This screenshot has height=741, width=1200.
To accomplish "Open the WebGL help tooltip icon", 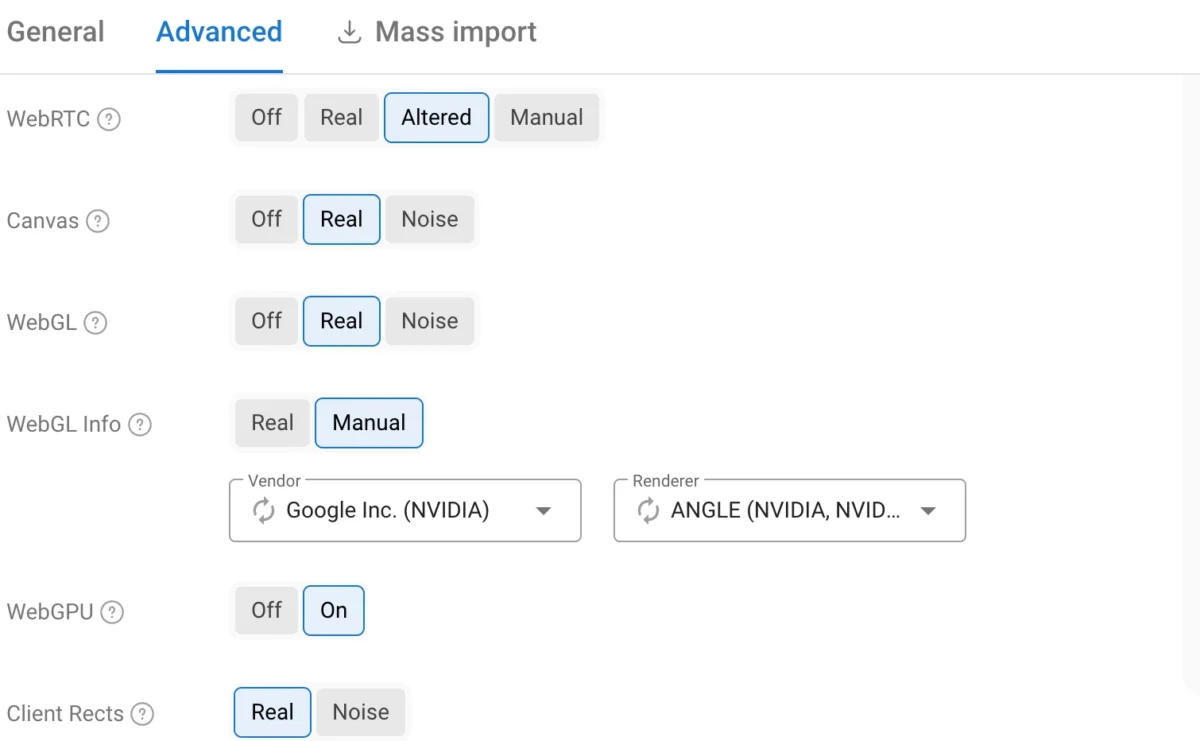I will pos(95,323).
